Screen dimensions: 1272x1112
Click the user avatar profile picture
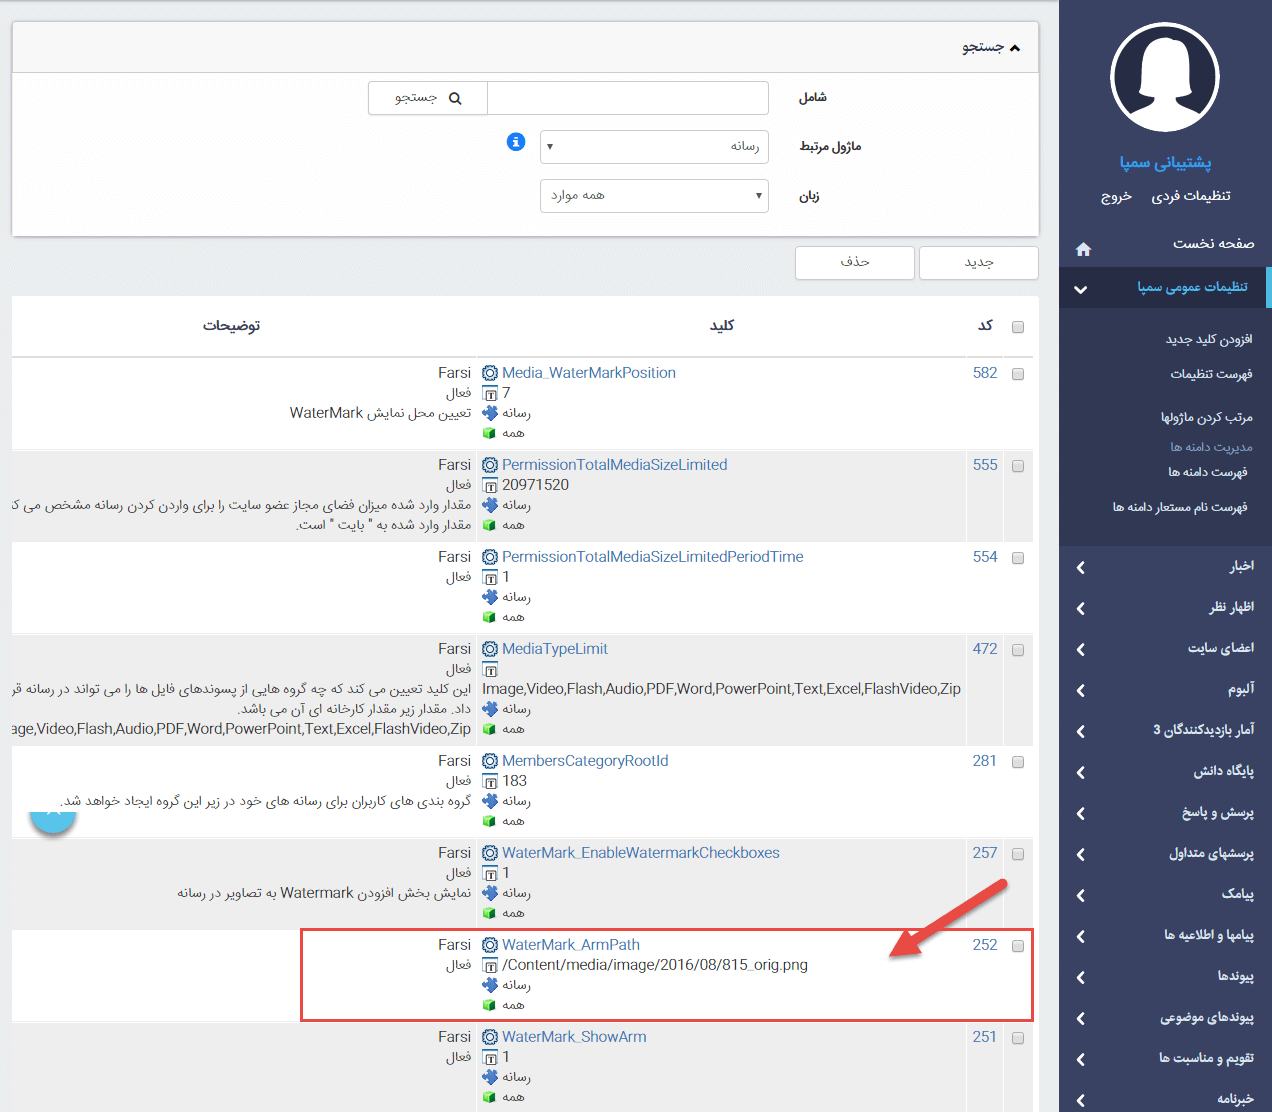(1164, 78)
